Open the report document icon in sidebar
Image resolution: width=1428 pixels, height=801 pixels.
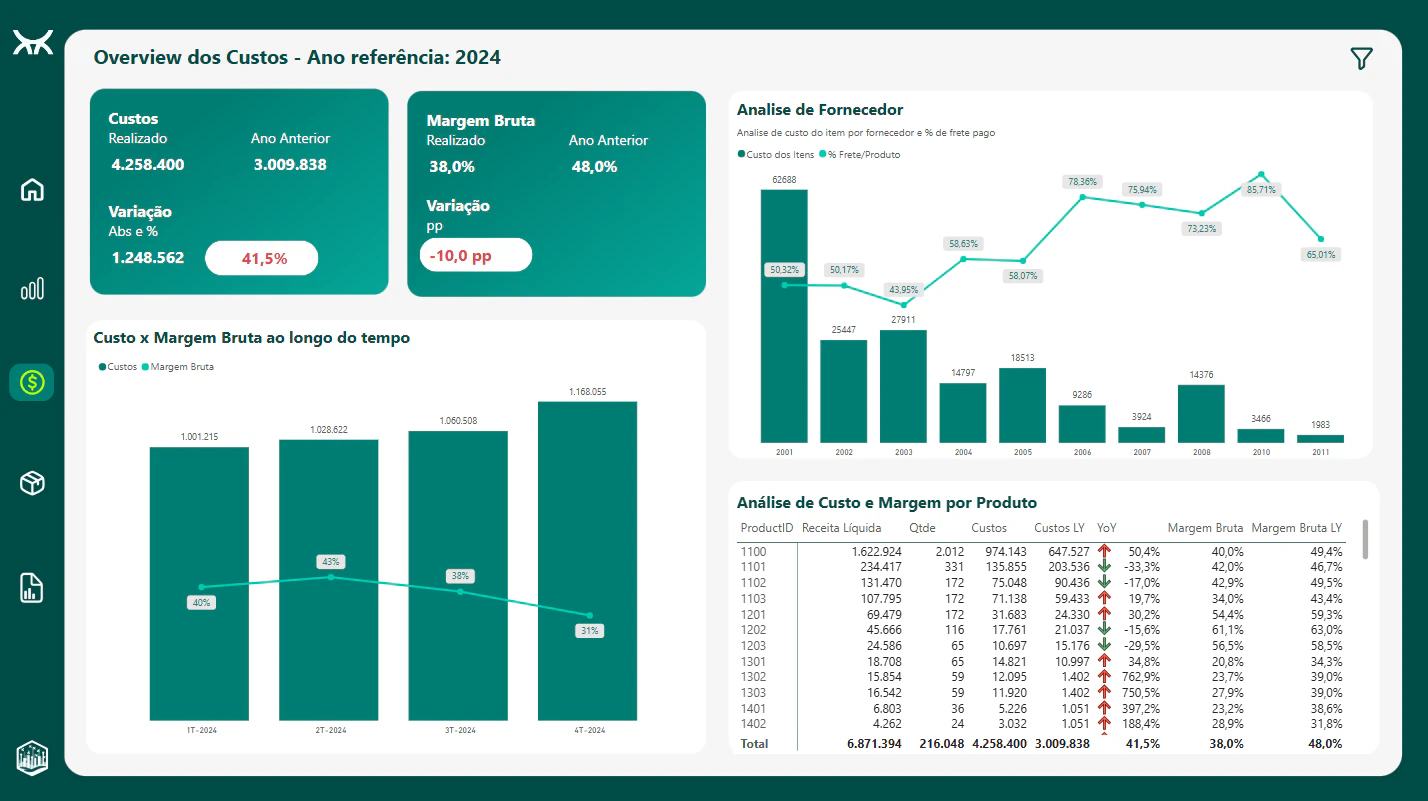(x=32, y=588)
